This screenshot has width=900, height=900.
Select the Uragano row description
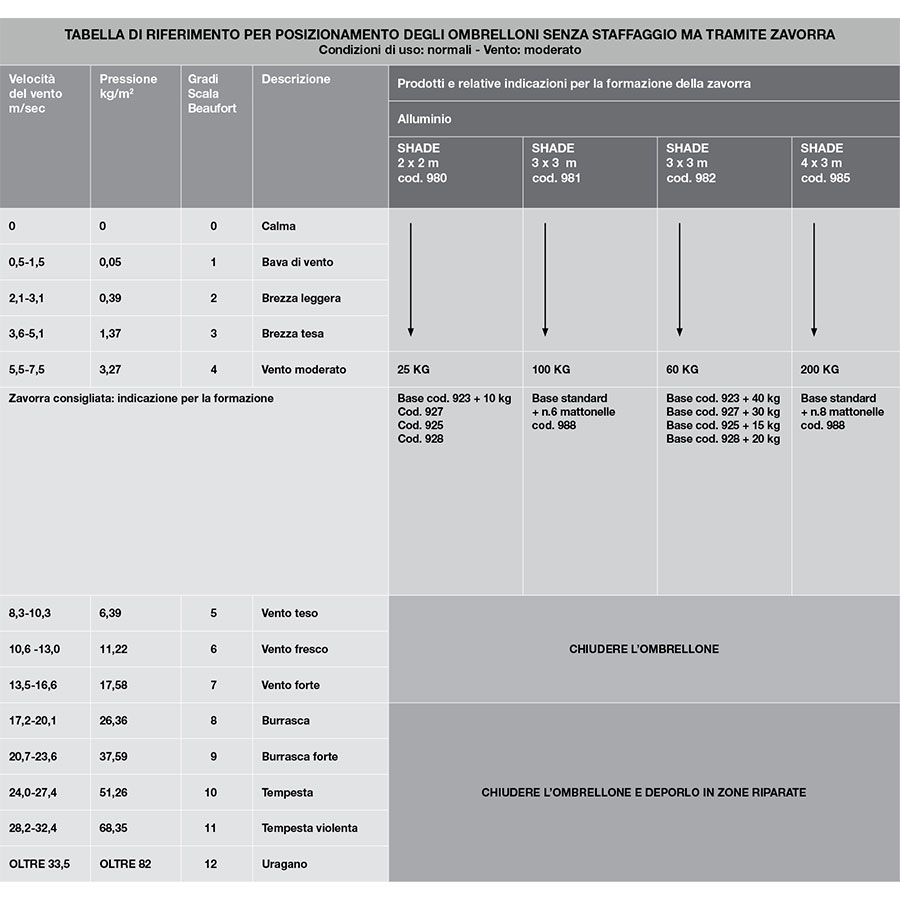(x=284, y=864)
